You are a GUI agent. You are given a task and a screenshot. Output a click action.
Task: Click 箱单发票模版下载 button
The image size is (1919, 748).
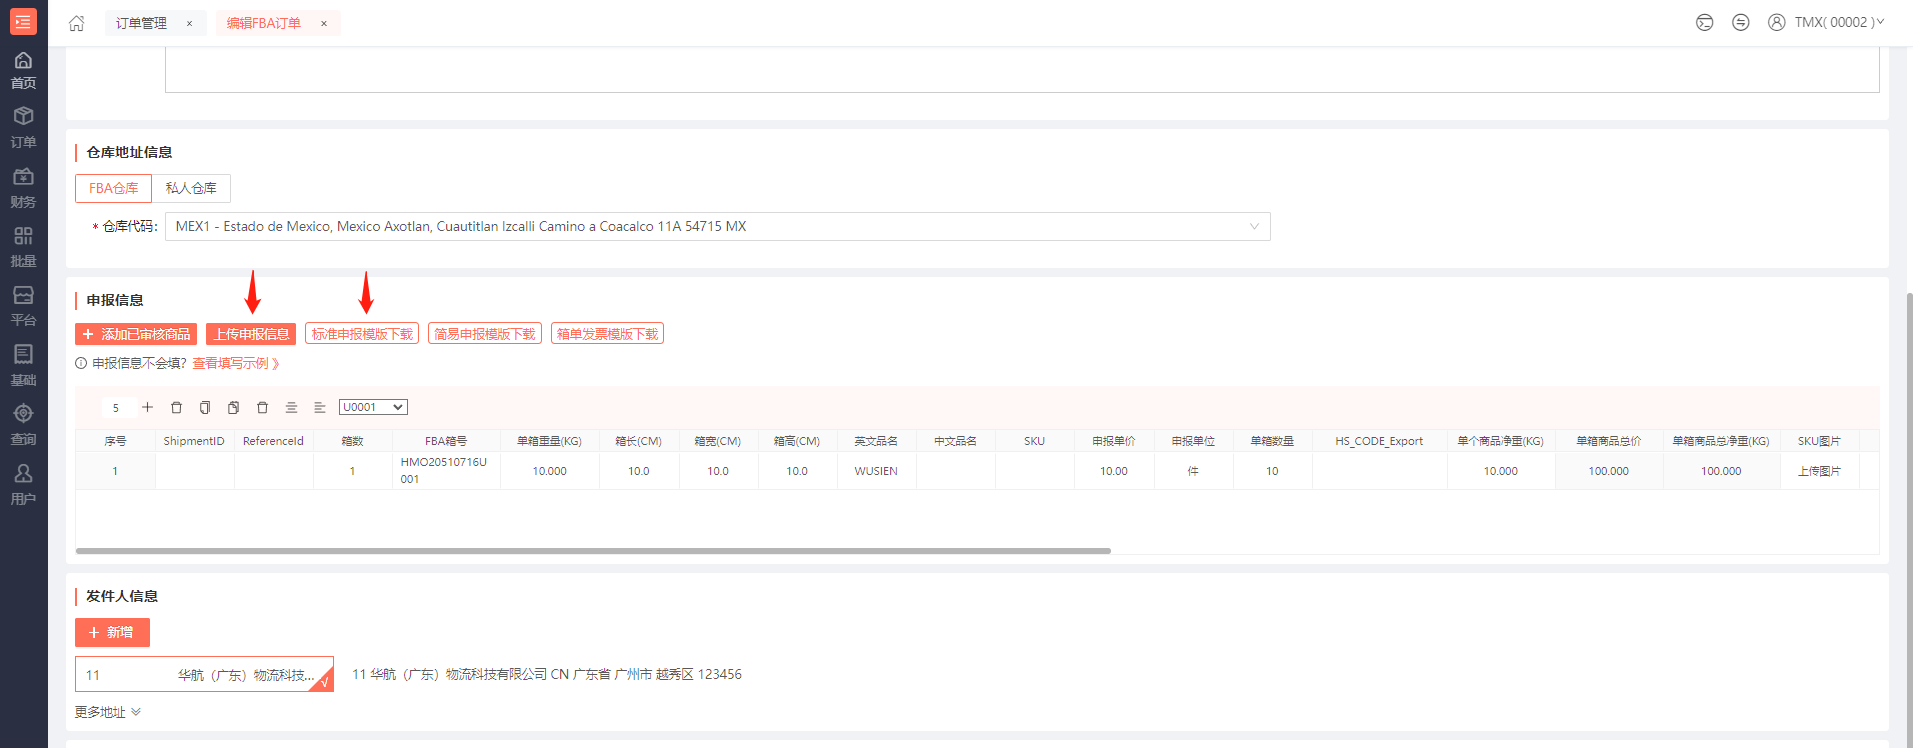coord(607,334)
